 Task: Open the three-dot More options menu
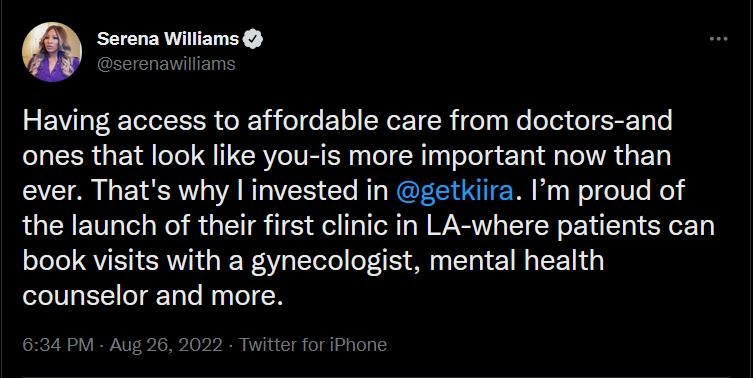pos(718,39)
